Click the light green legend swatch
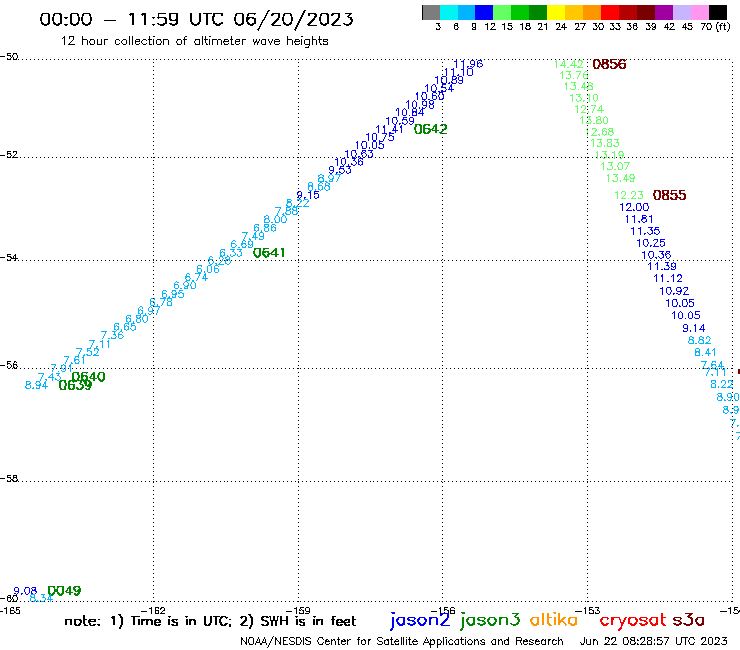740x650 pixels. coord(502,12)
